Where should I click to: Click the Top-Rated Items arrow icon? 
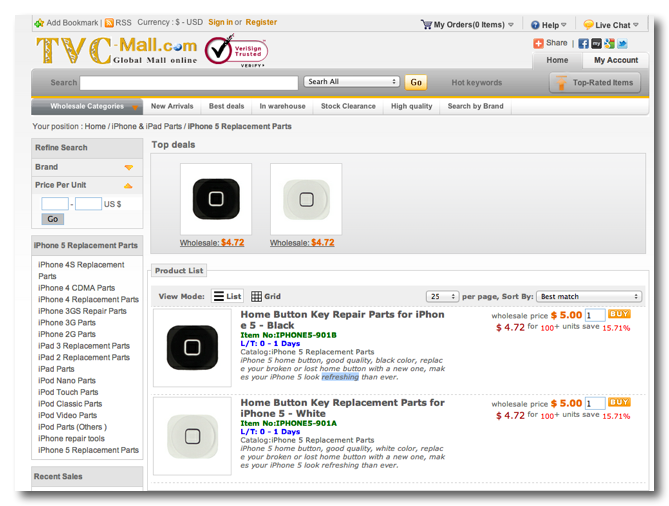coord(561,83)
